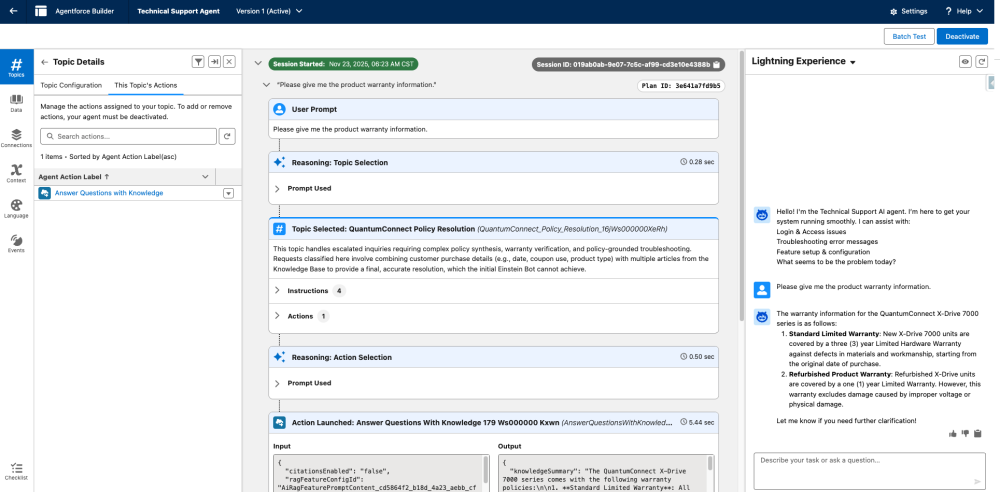Image resolution: width=1000 pixels, height=492 pixels.
Task: Copy the Session ID to clipboard
Action: [x=717, y=64]
